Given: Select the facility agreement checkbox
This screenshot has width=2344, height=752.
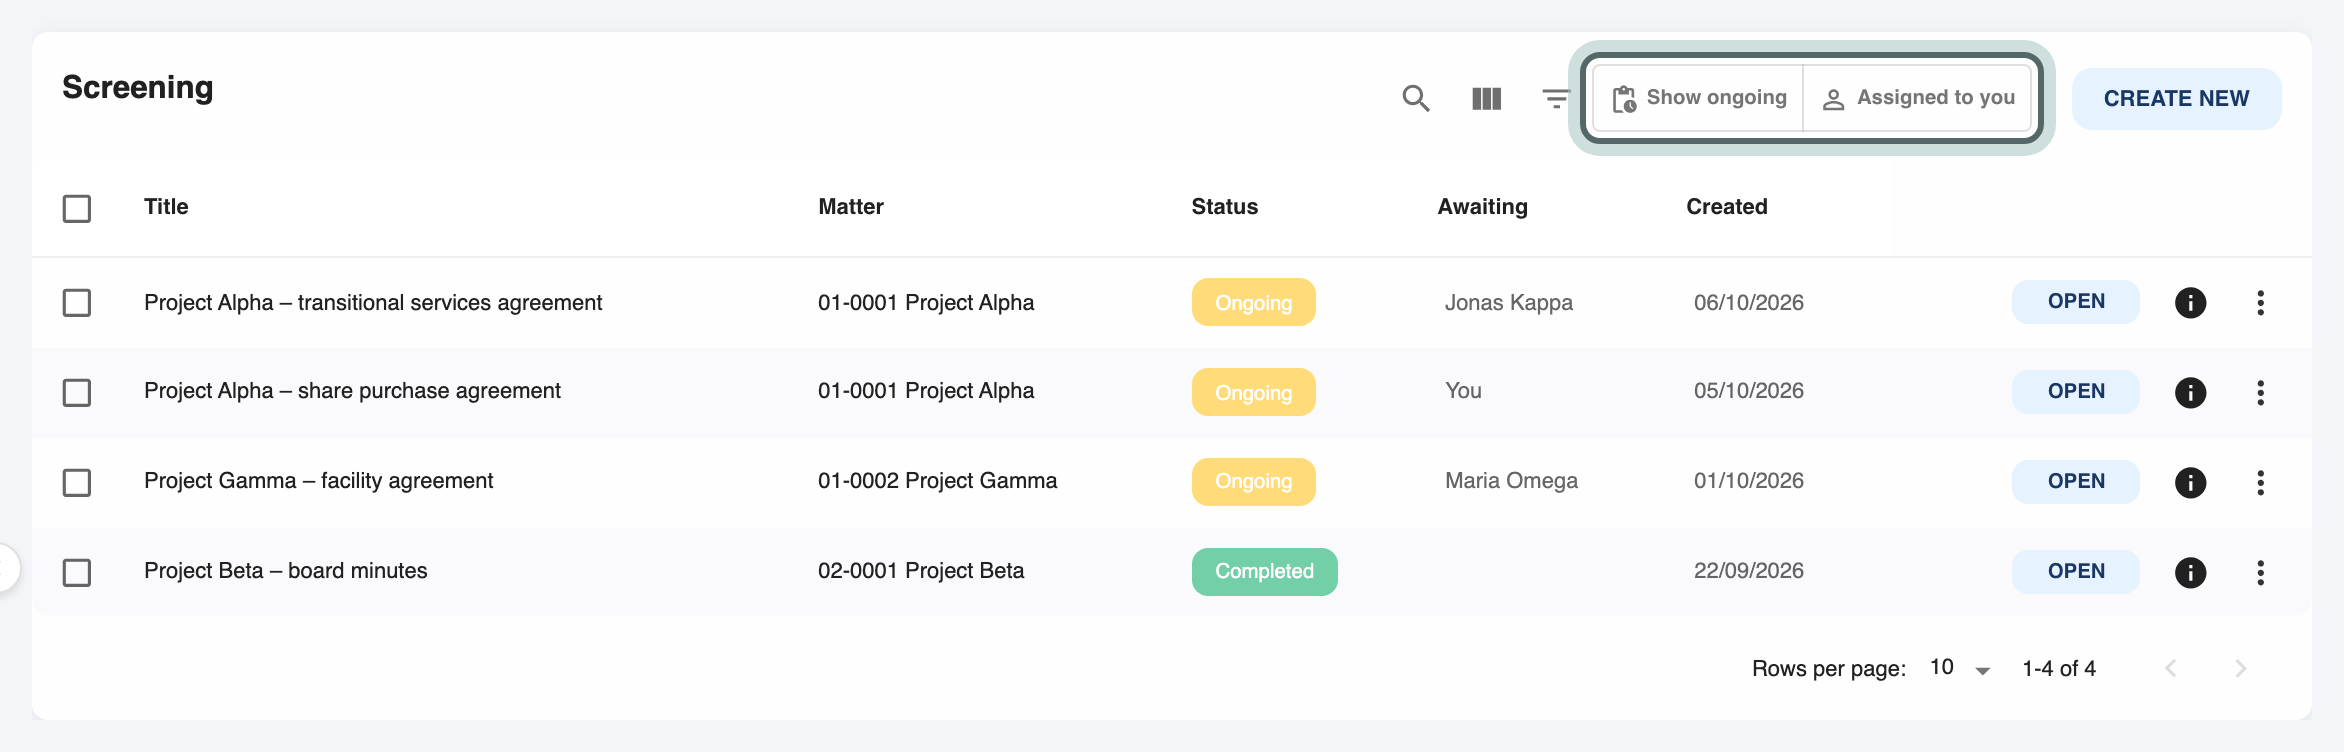Looking at the screenshot, I should (x=77, y=482).
